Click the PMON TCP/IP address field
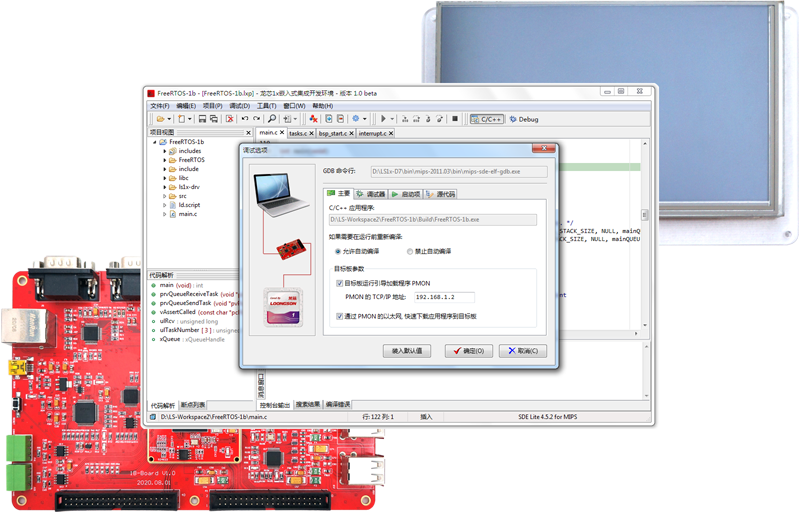800x512 pixels. tap(444, 297)
